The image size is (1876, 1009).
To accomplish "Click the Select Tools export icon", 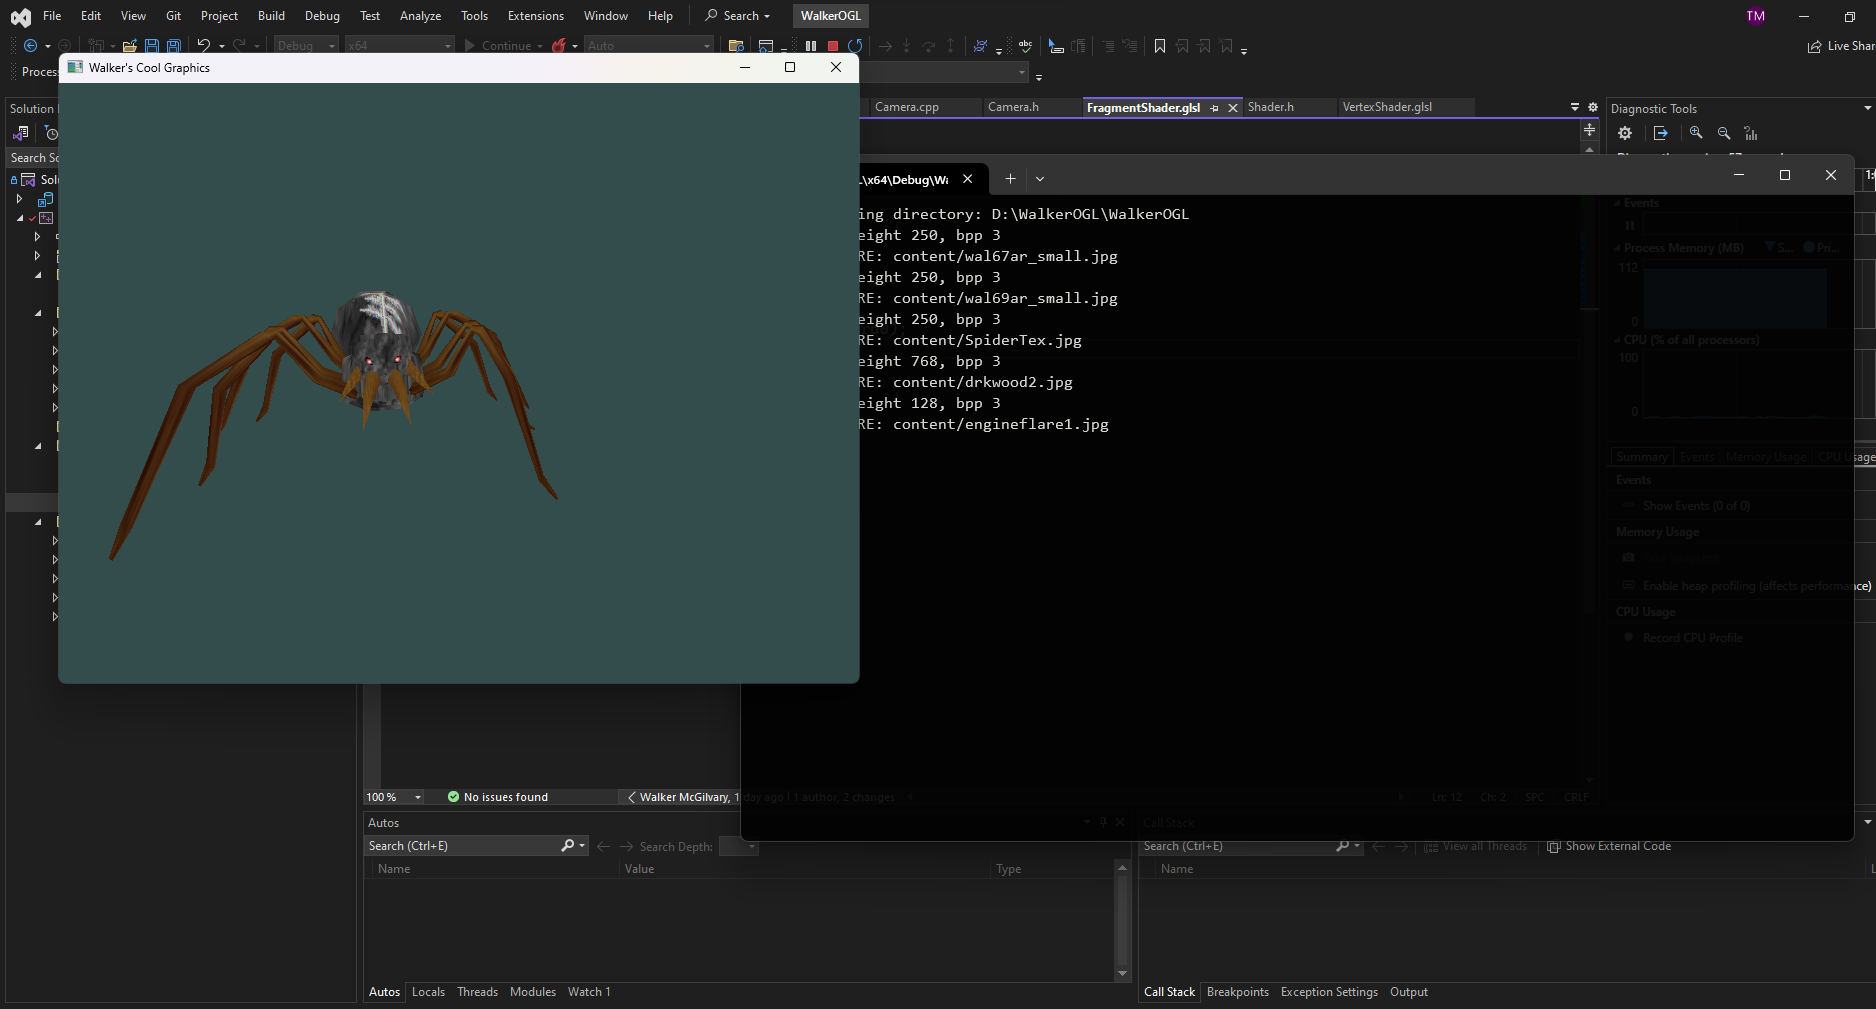I will [x=1661, y=133].
